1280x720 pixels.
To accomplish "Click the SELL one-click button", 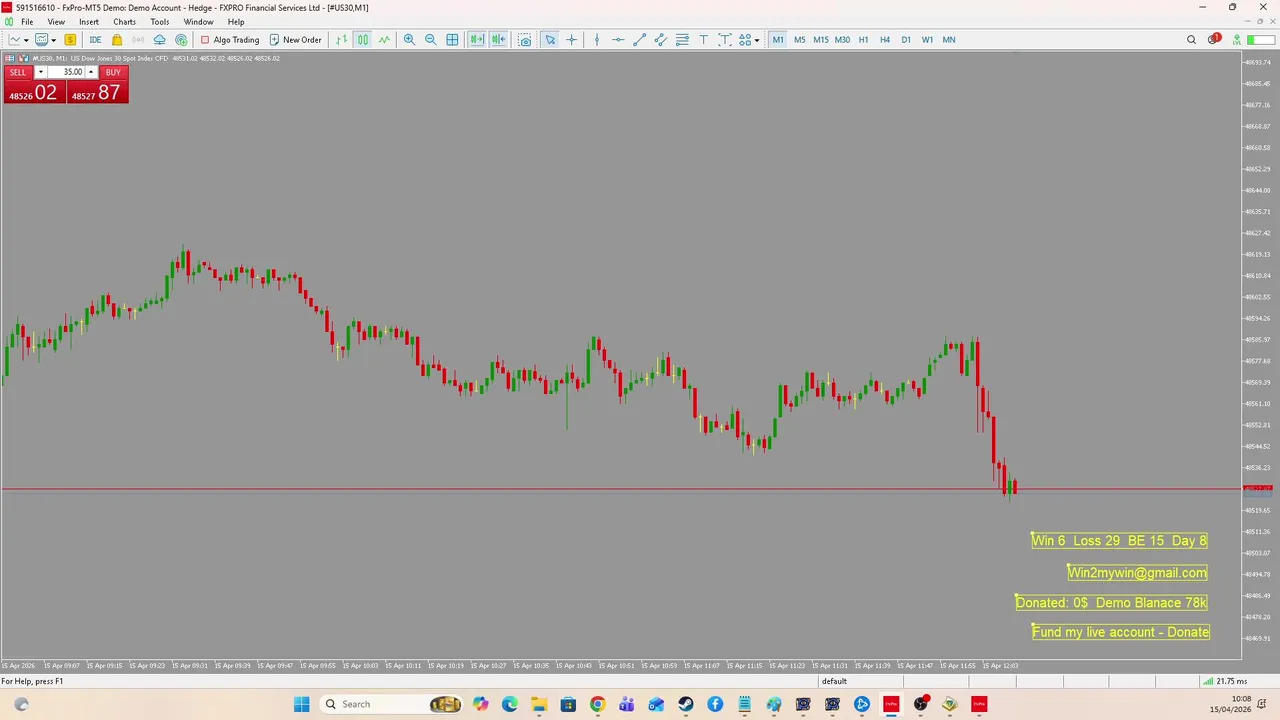I will (18, 72).
